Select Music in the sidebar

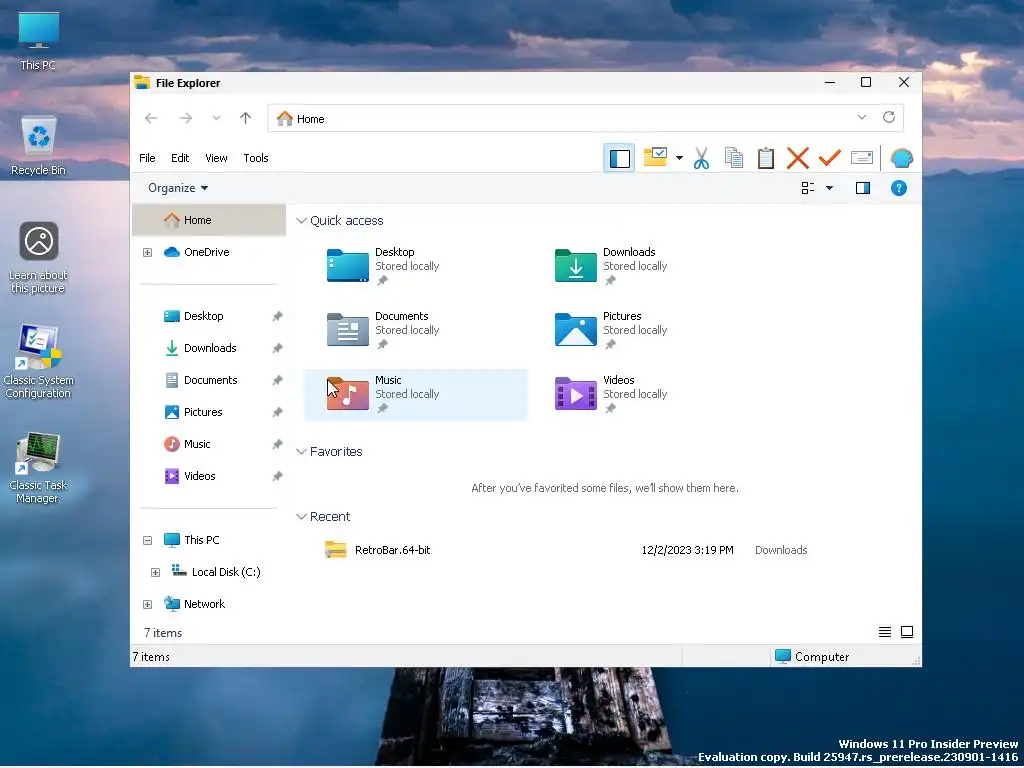pos(187,444)
